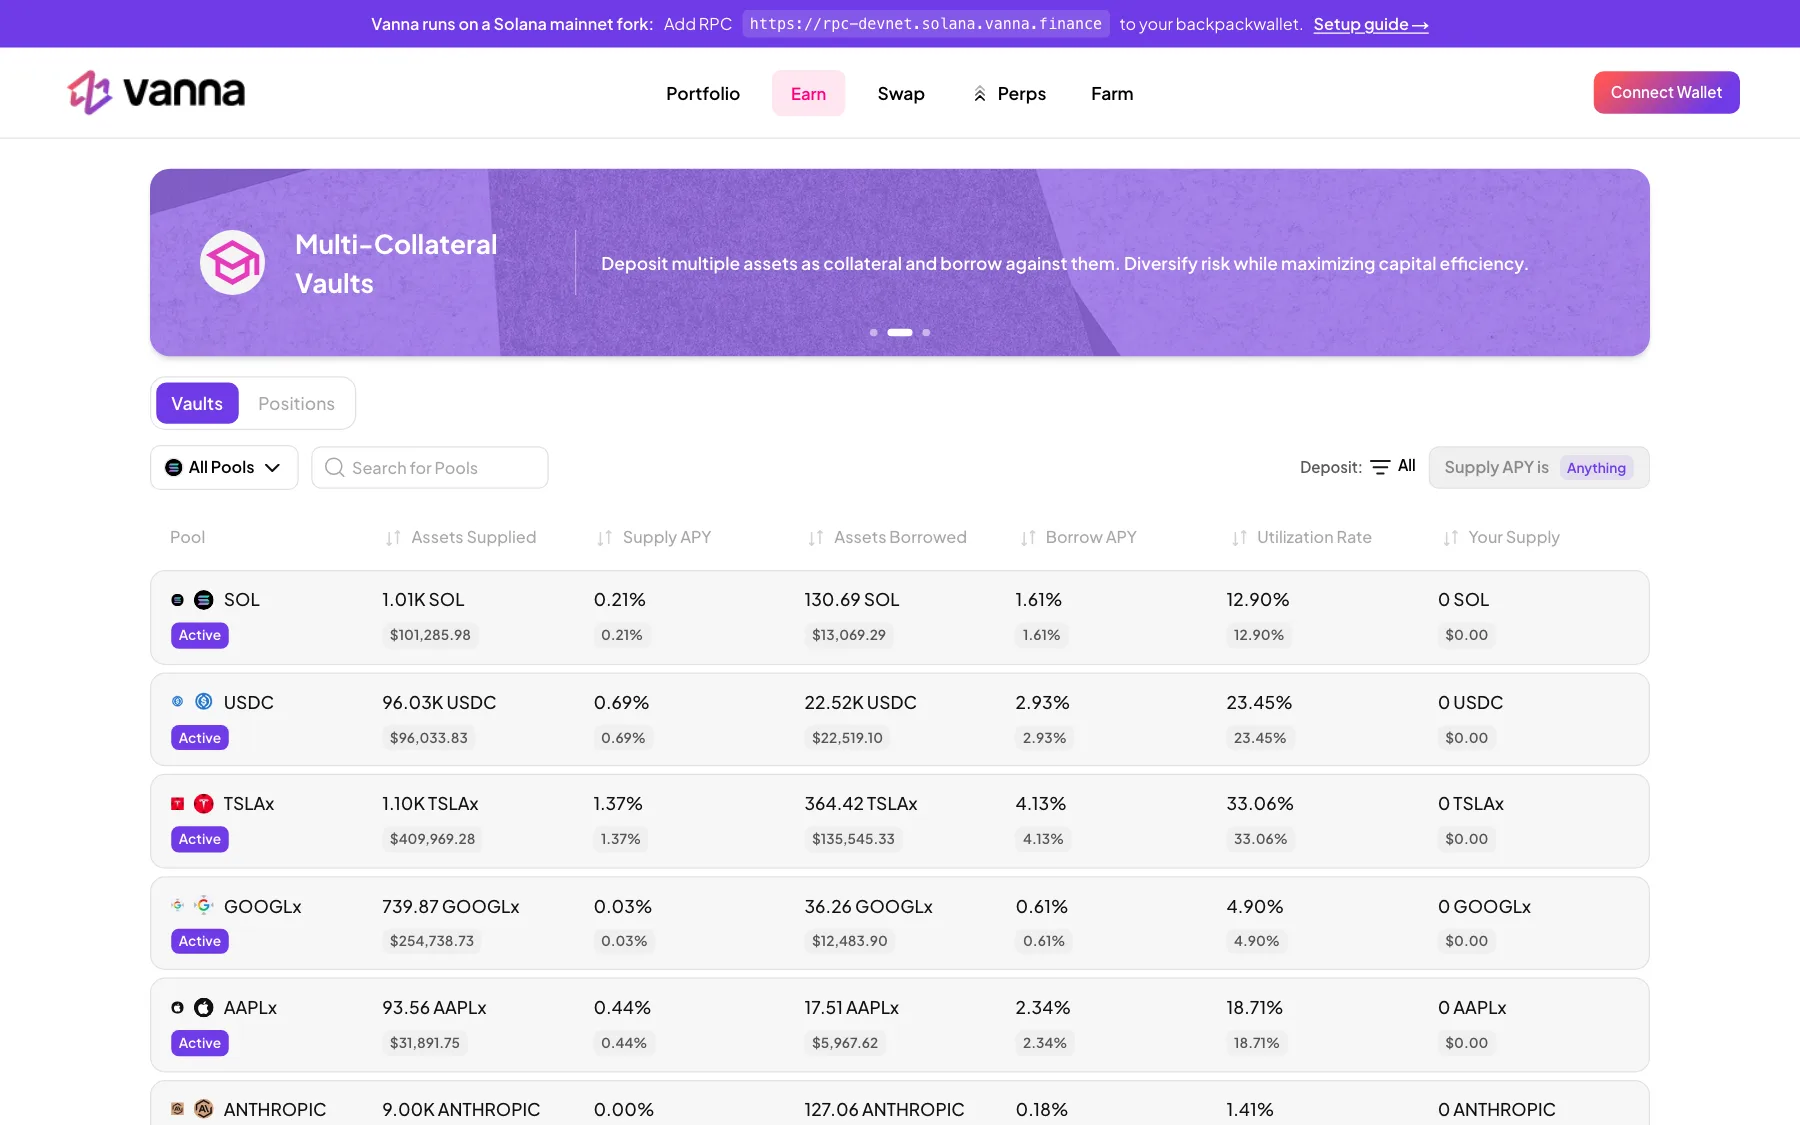This screenshot has width=1800, height=1125.
Task: Switch to the Vaults tab
Action: coord(197,404)
